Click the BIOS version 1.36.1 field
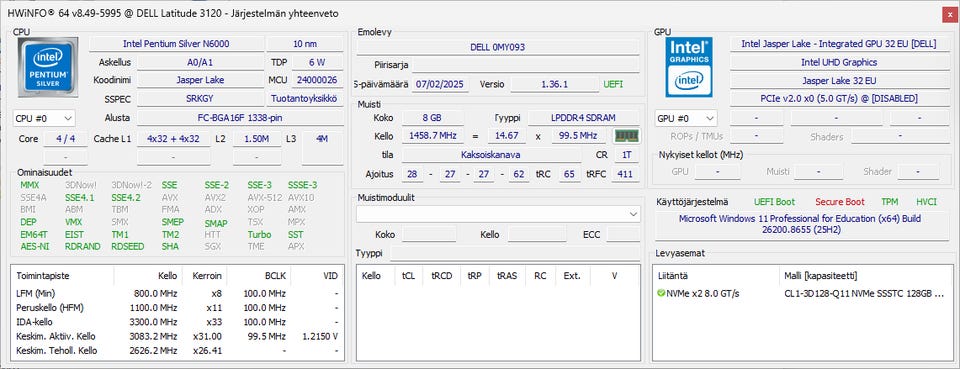Viewport: 960px width, 369px height. point(555,84)
